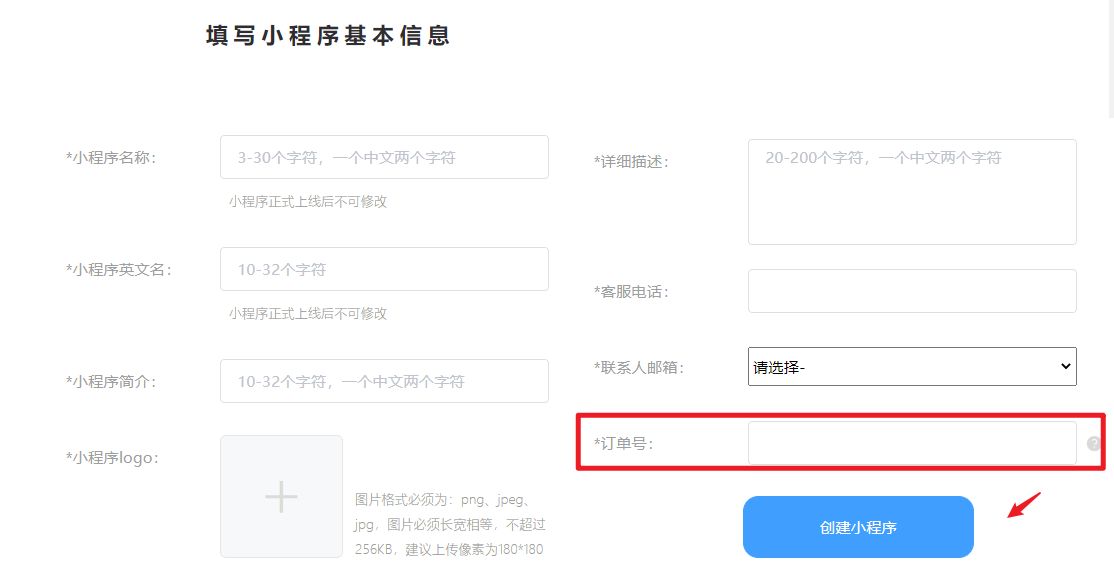Focus the 客服电话 input field
The image size is (1114, 580).
(x=912, y=291)
